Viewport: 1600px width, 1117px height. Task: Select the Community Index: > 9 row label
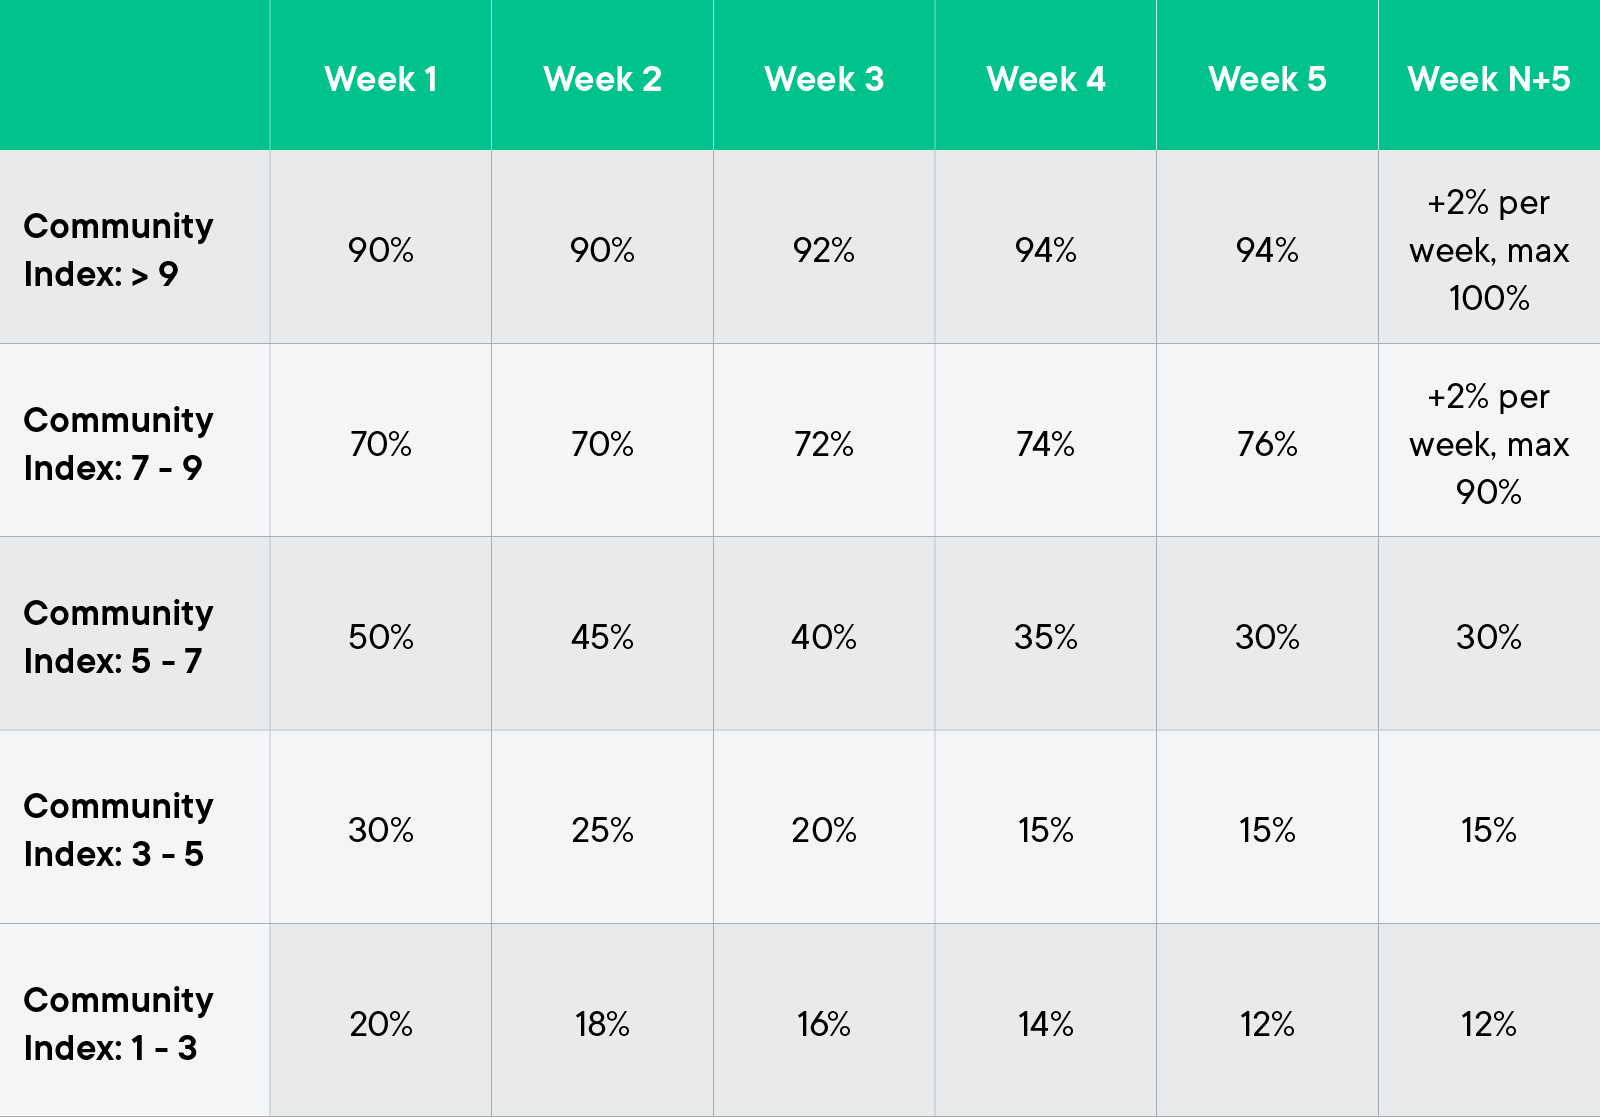pyautogui.click(x=118, y=250)
